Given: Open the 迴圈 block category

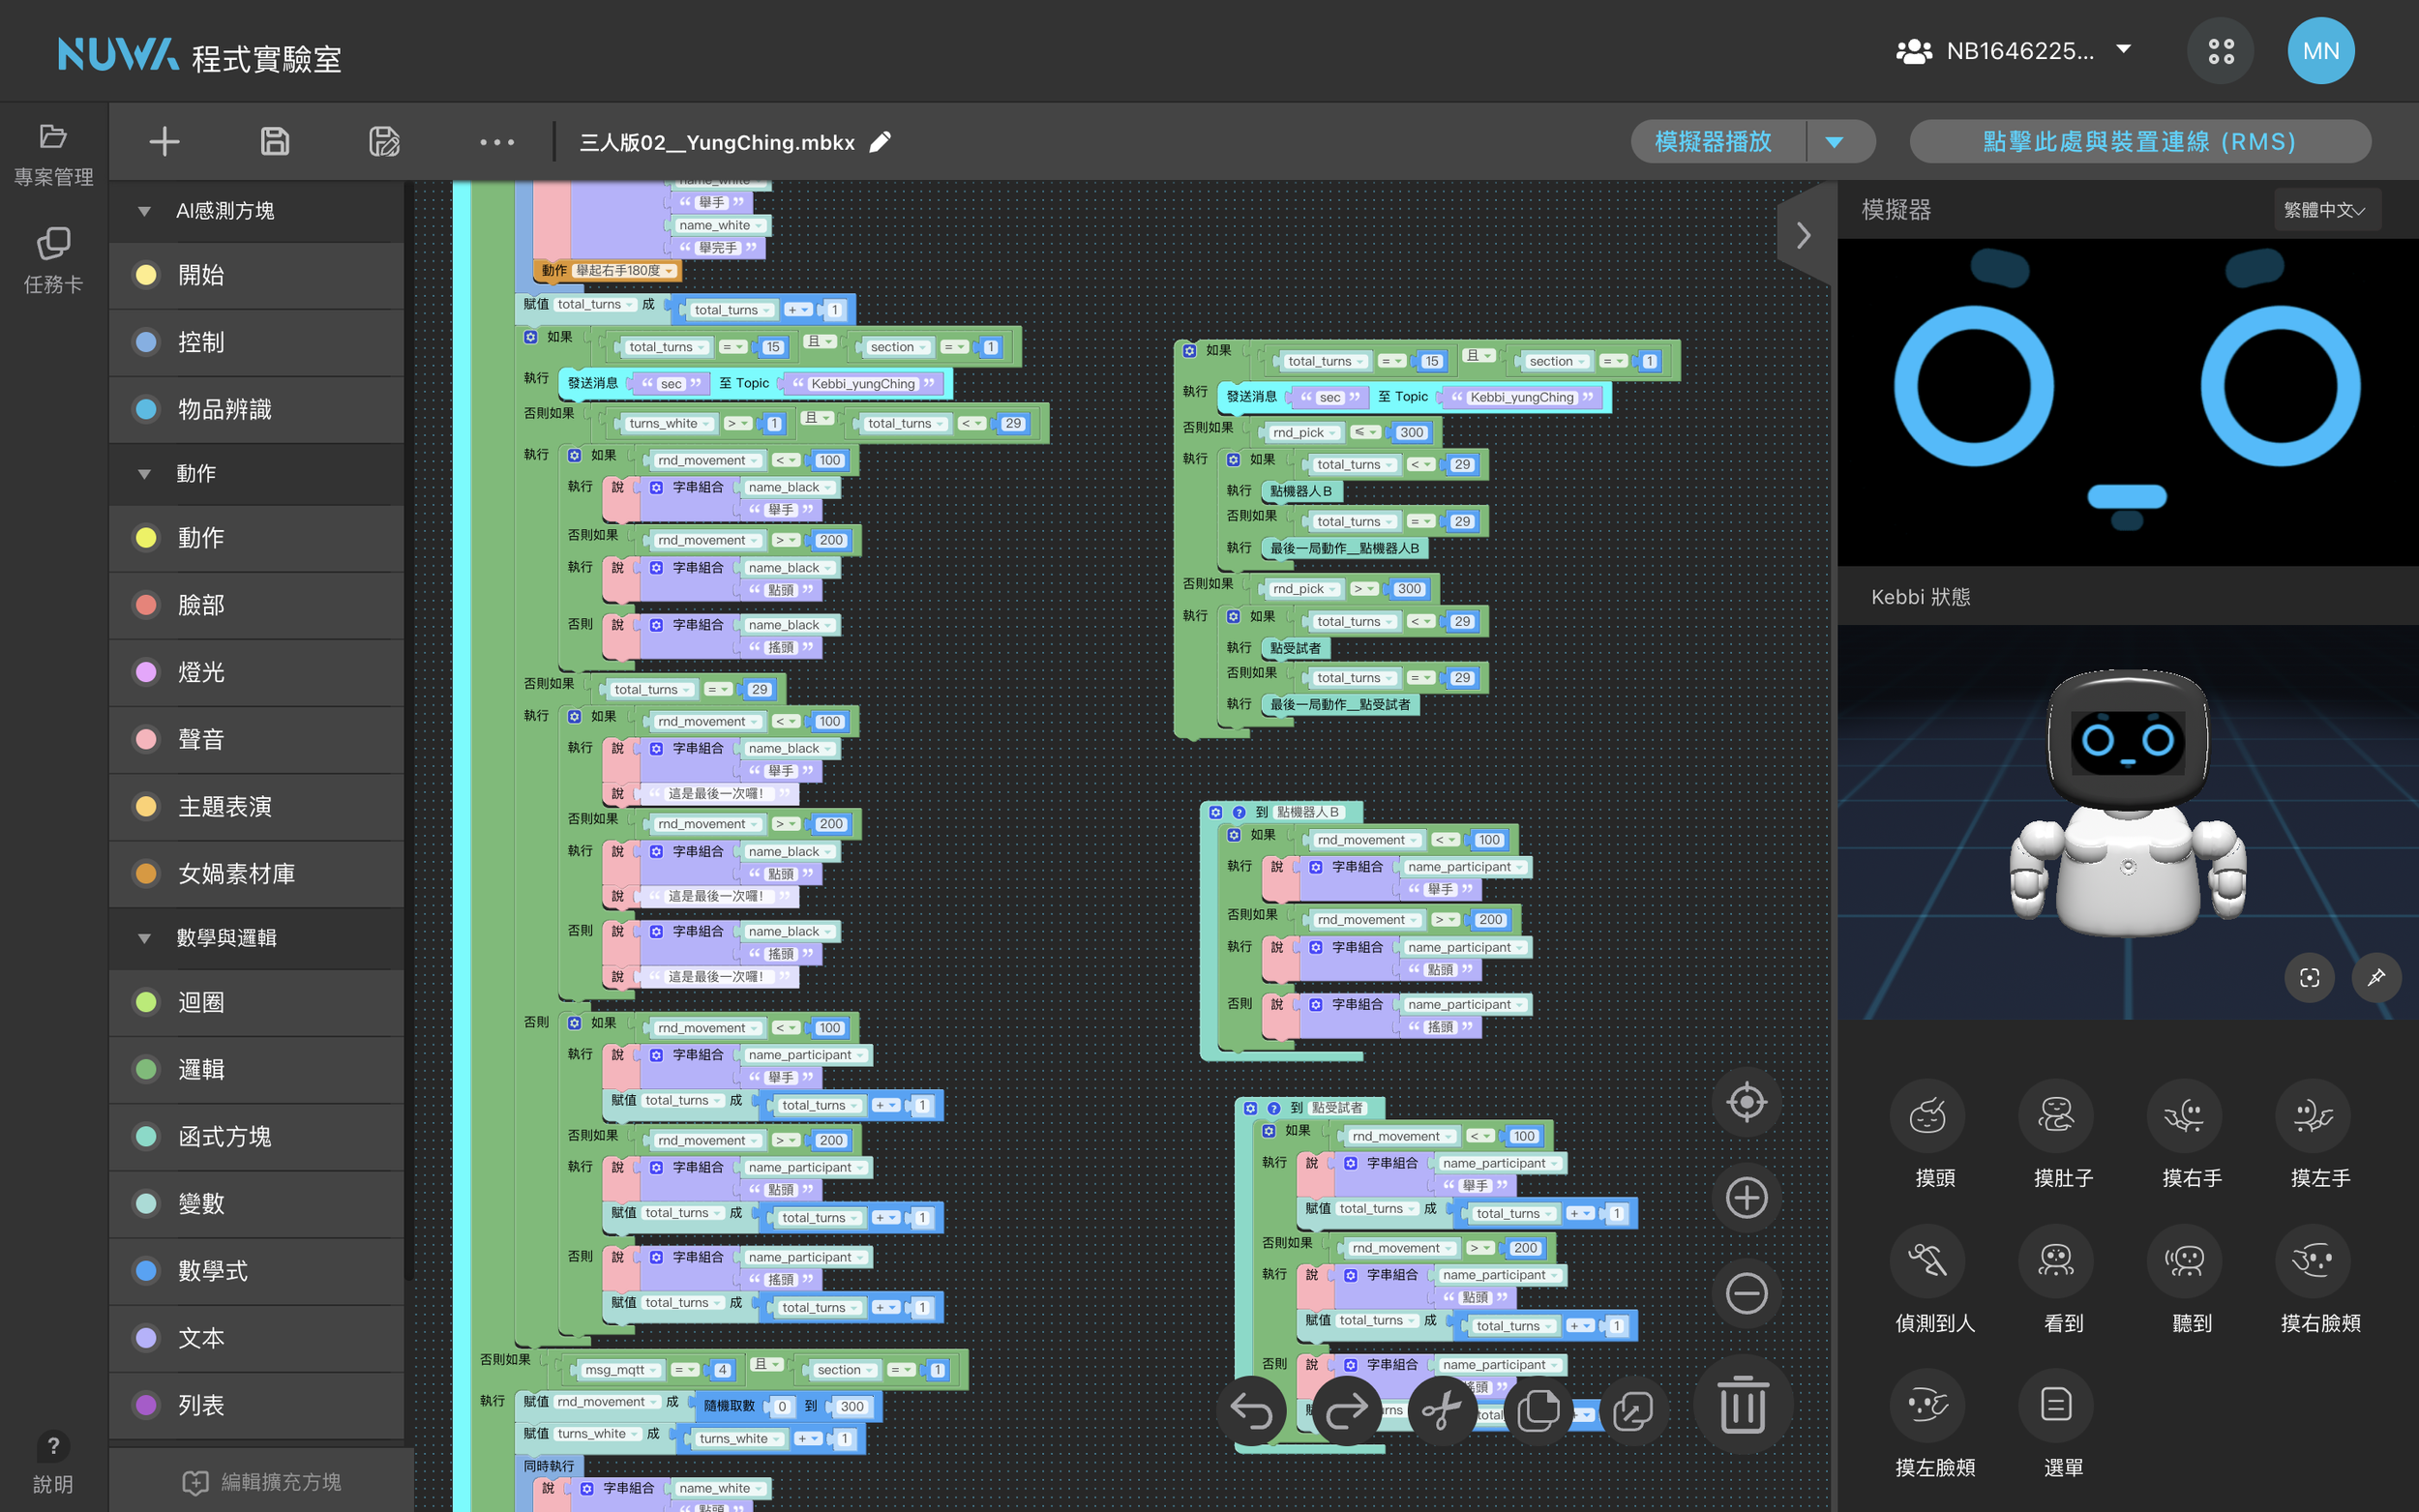Looking at the screenshot, I should [200, 1002].
